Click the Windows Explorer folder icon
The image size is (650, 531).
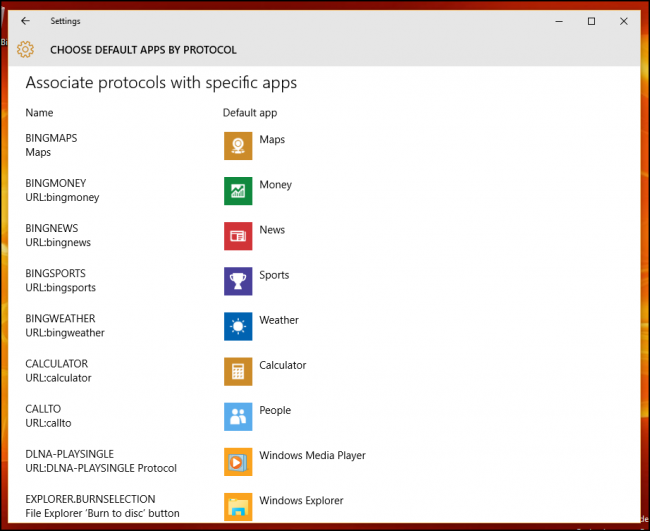(238, 507)
